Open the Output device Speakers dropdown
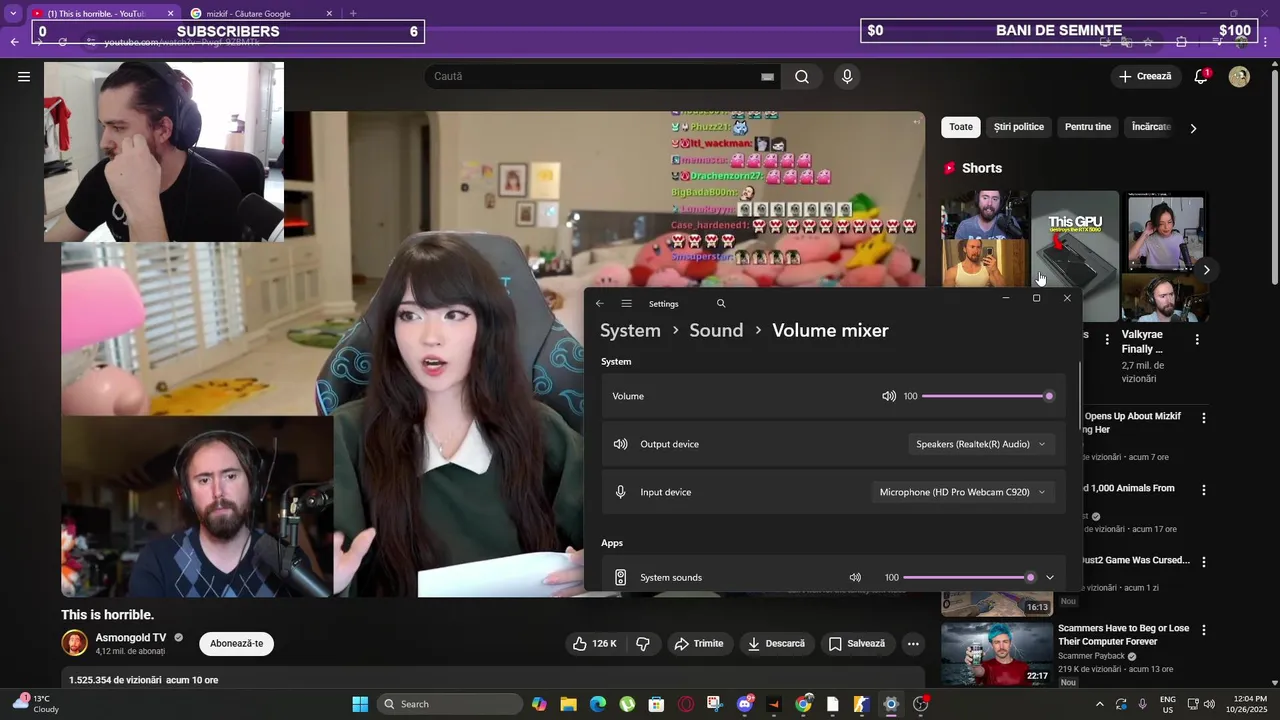The width and height of the screenshot is (1280, 720). click(x=981, y=444)
